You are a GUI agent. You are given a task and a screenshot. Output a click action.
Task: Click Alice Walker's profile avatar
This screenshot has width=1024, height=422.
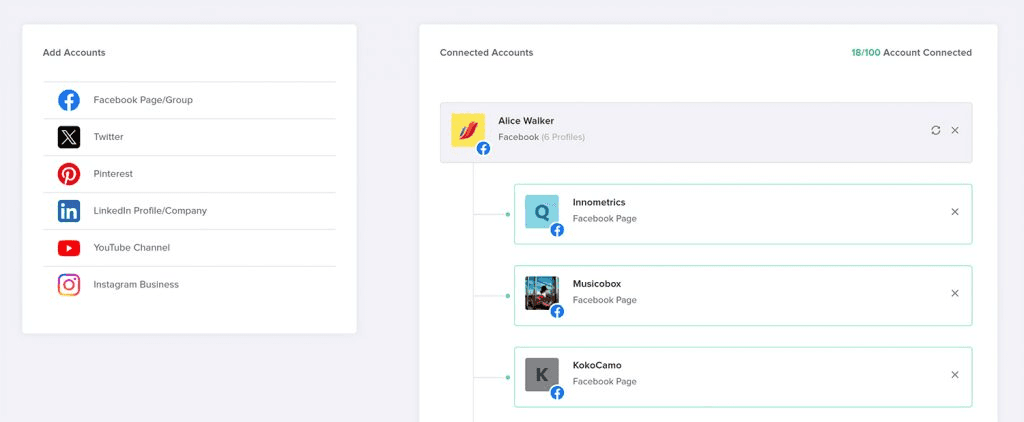(468, 130)
